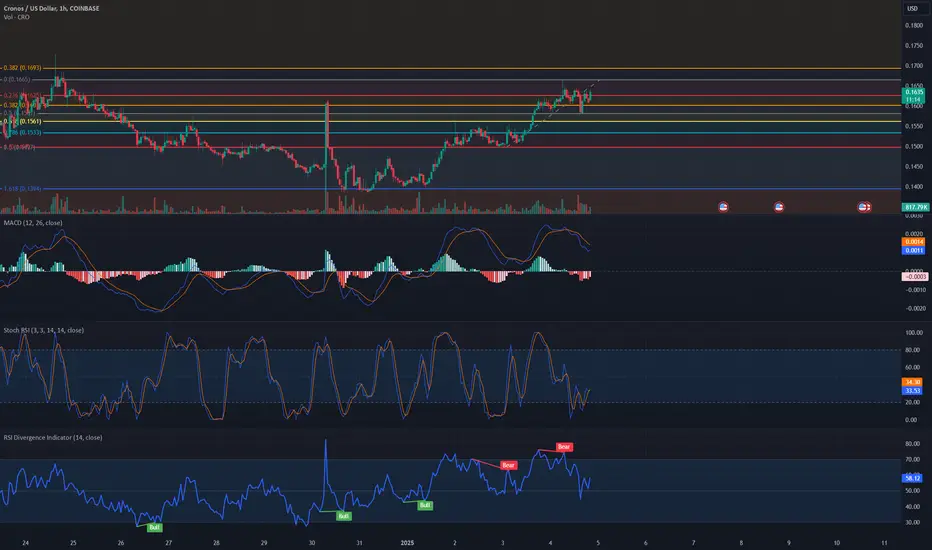Click the green 0.1635 current price label
This screenshot has height=550, width=932.
[x=914, y=92]
